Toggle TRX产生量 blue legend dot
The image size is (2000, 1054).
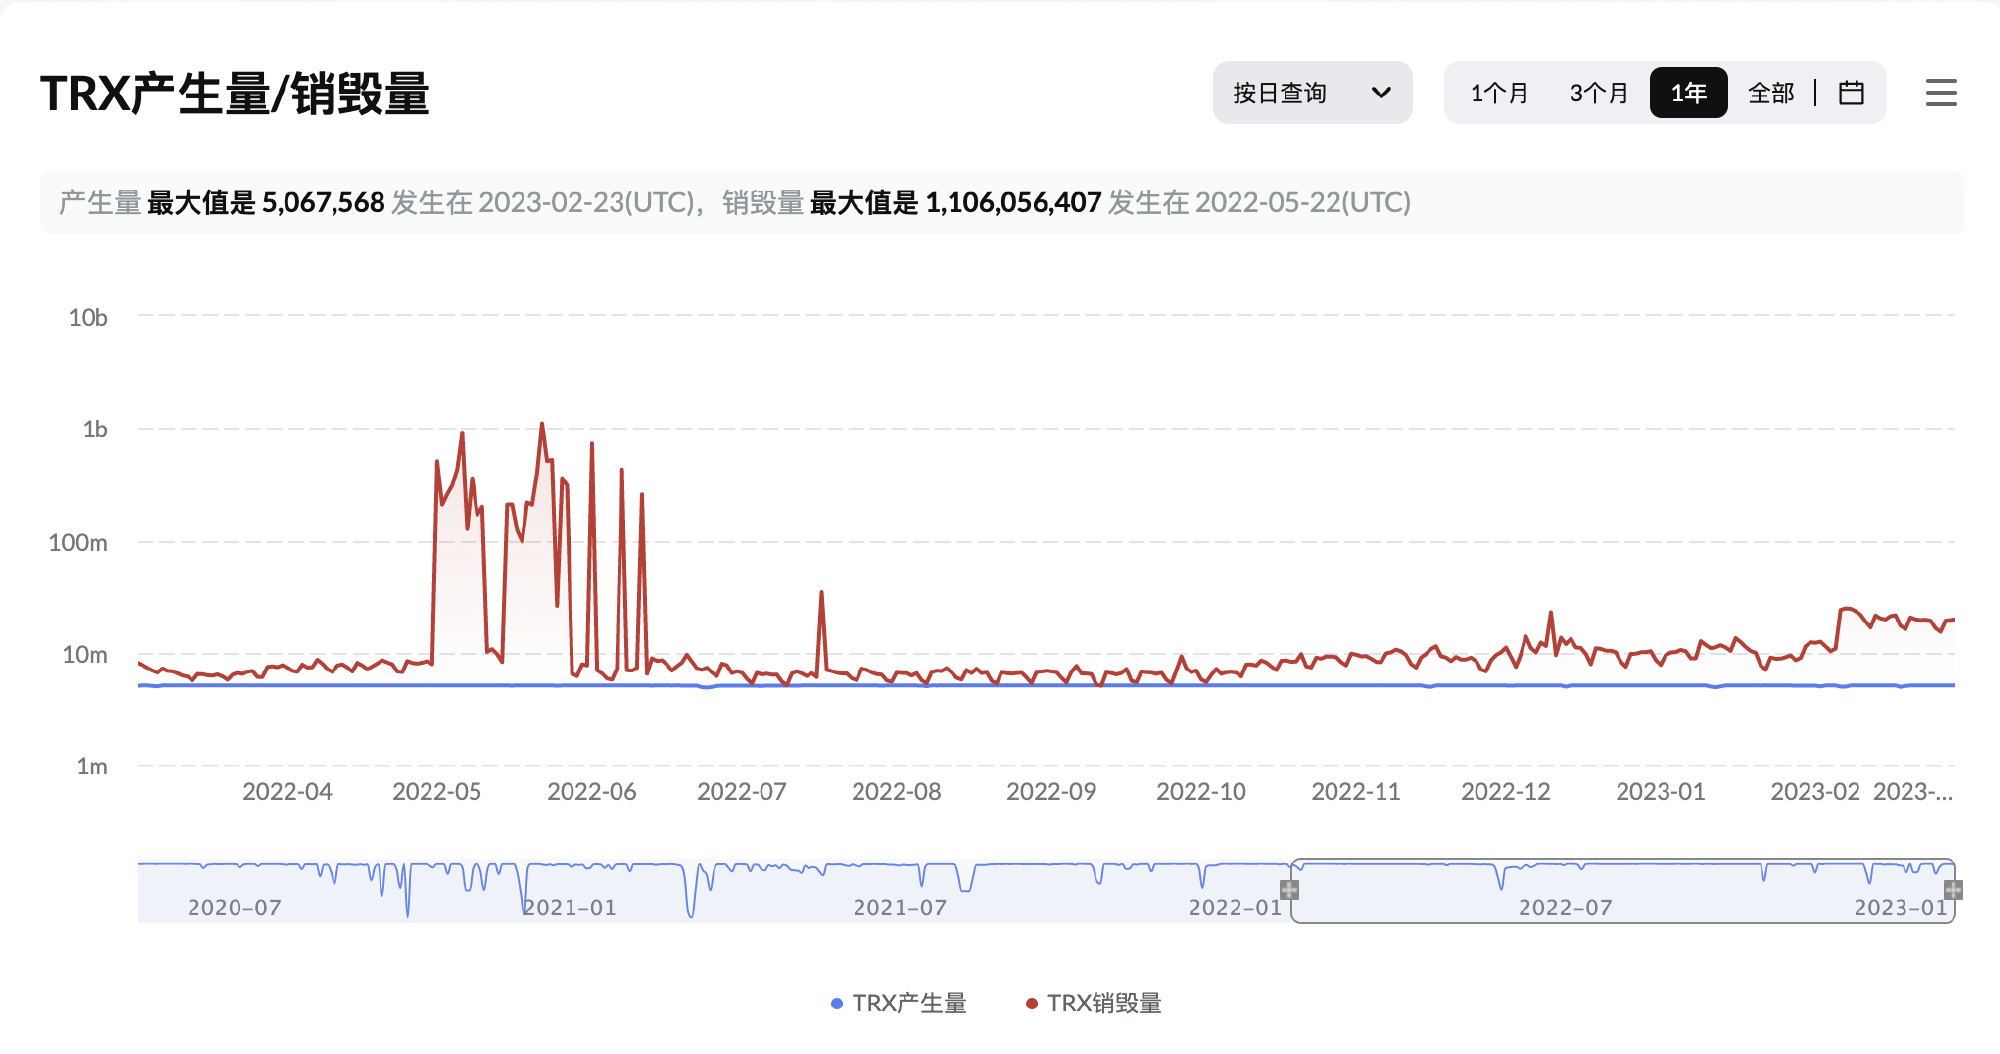tap(837, 1003)
